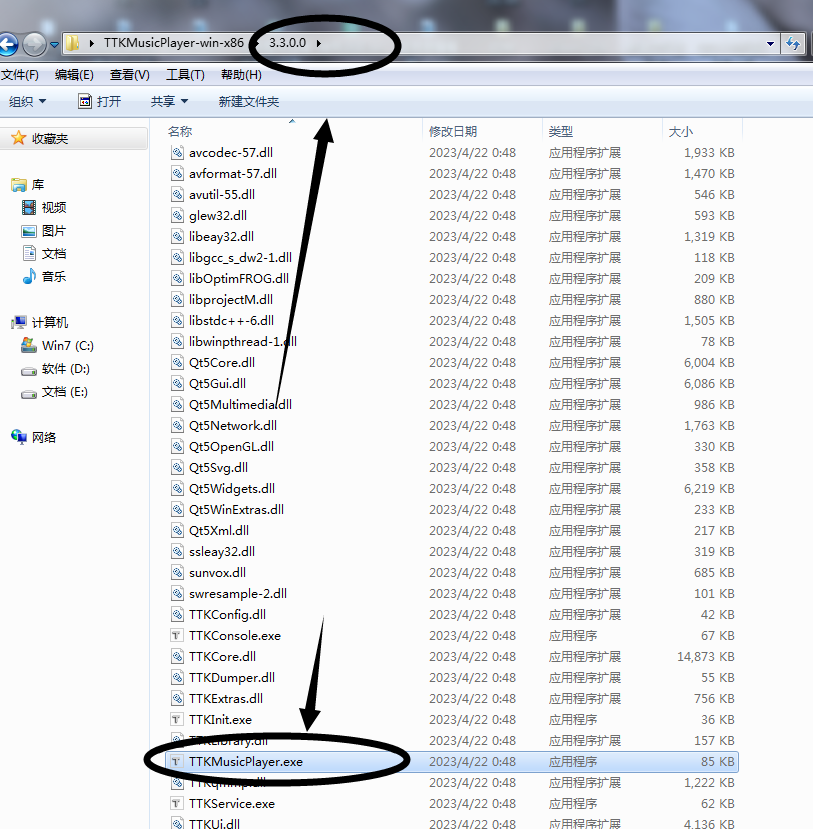Open the address bar history dropdown
Image resolution: width=813 pixels, height=829 pixels.
point(770,44)
